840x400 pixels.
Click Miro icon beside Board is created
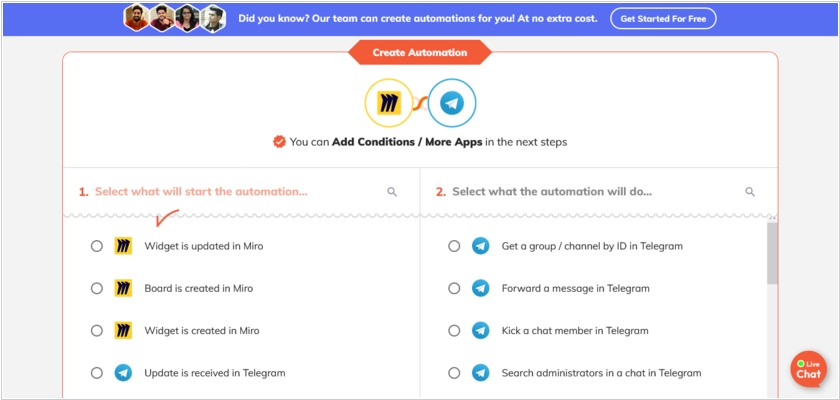pyautogui.click(x=123, y=288)
